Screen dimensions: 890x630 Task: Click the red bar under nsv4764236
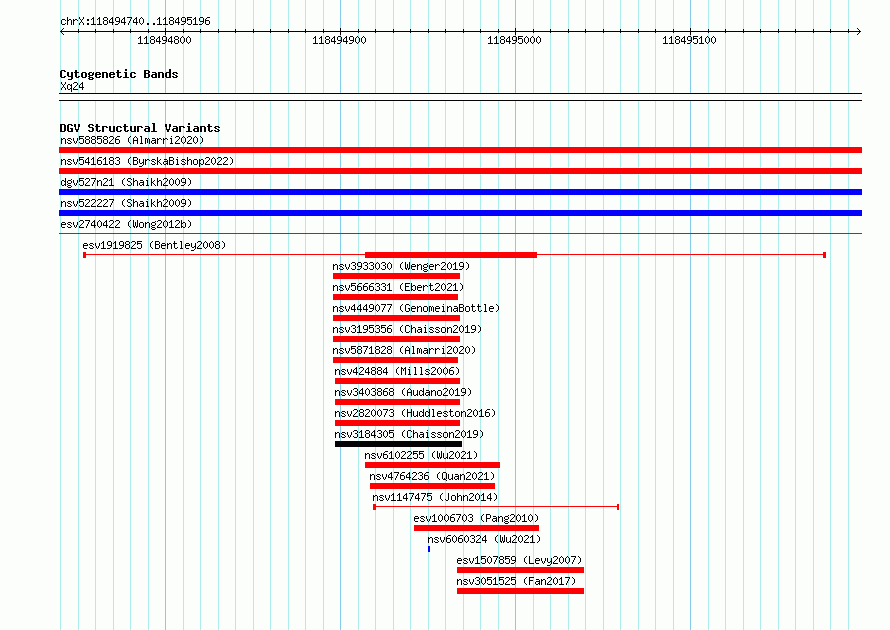click(433, 486)
